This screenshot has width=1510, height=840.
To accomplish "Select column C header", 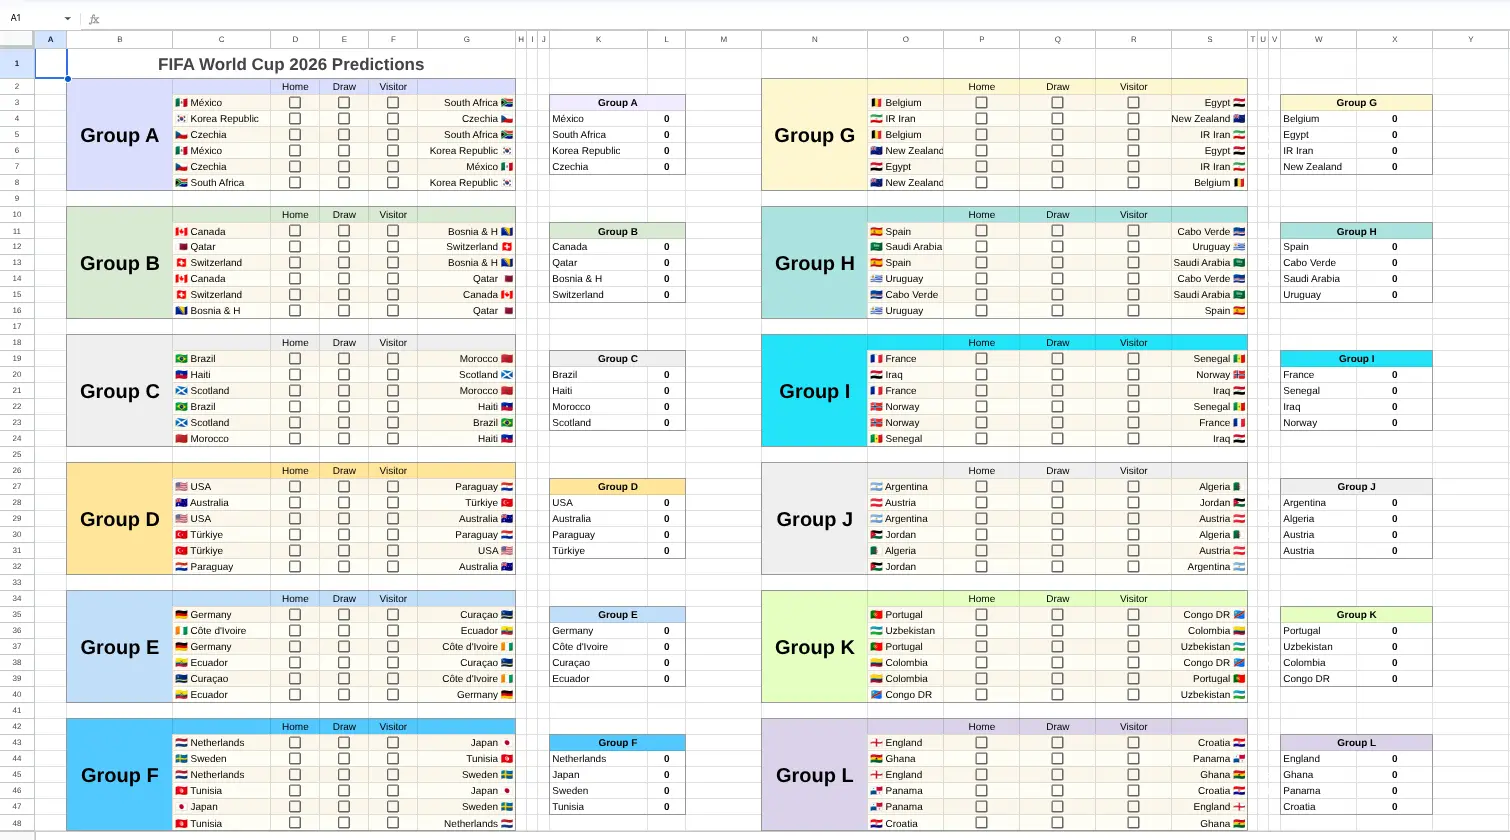I will (x=222, y=39).
